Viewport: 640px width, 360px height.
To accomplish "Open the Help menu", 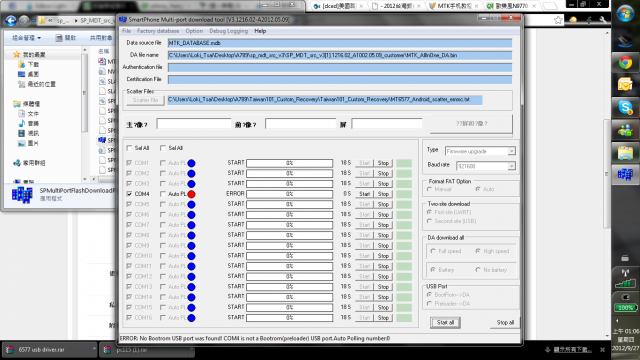I will tap(260, 31).
